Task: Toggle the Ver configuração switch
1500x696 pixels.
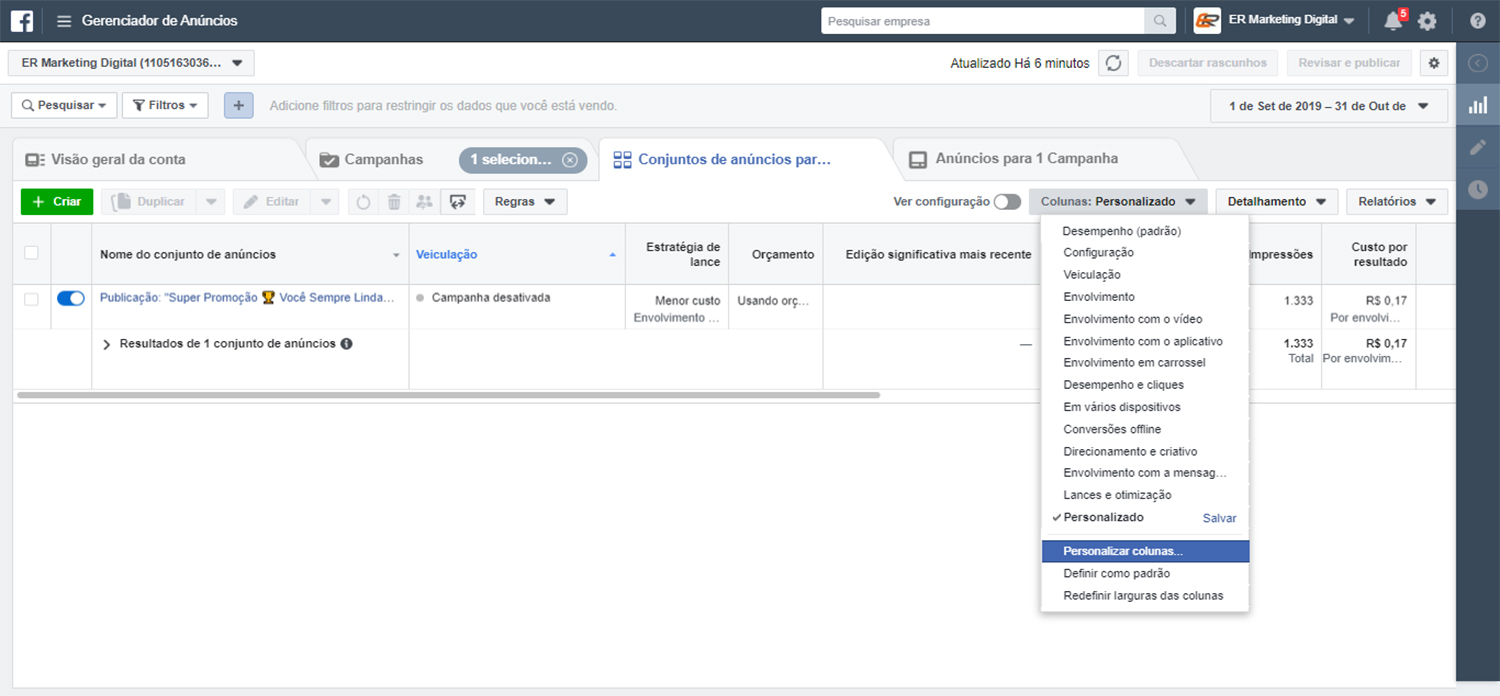Action: point(1007,202)
